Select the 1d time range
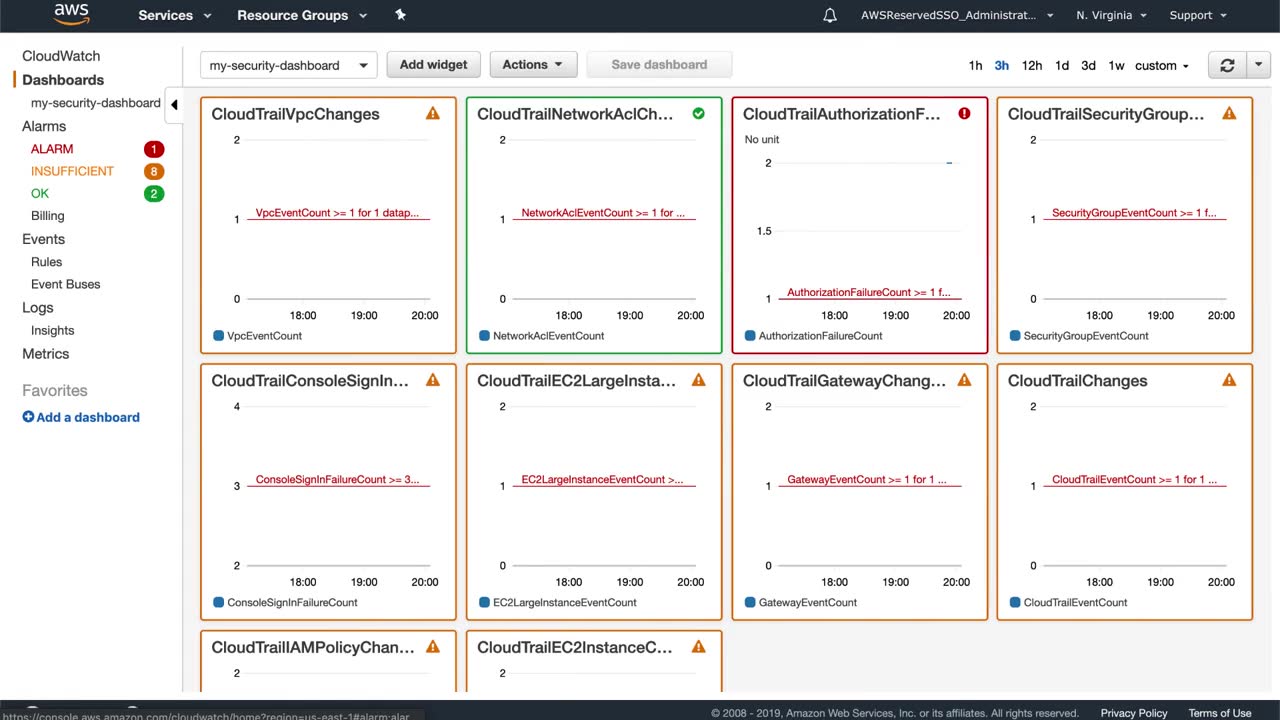1280x720 pixels. (1062, 65)
